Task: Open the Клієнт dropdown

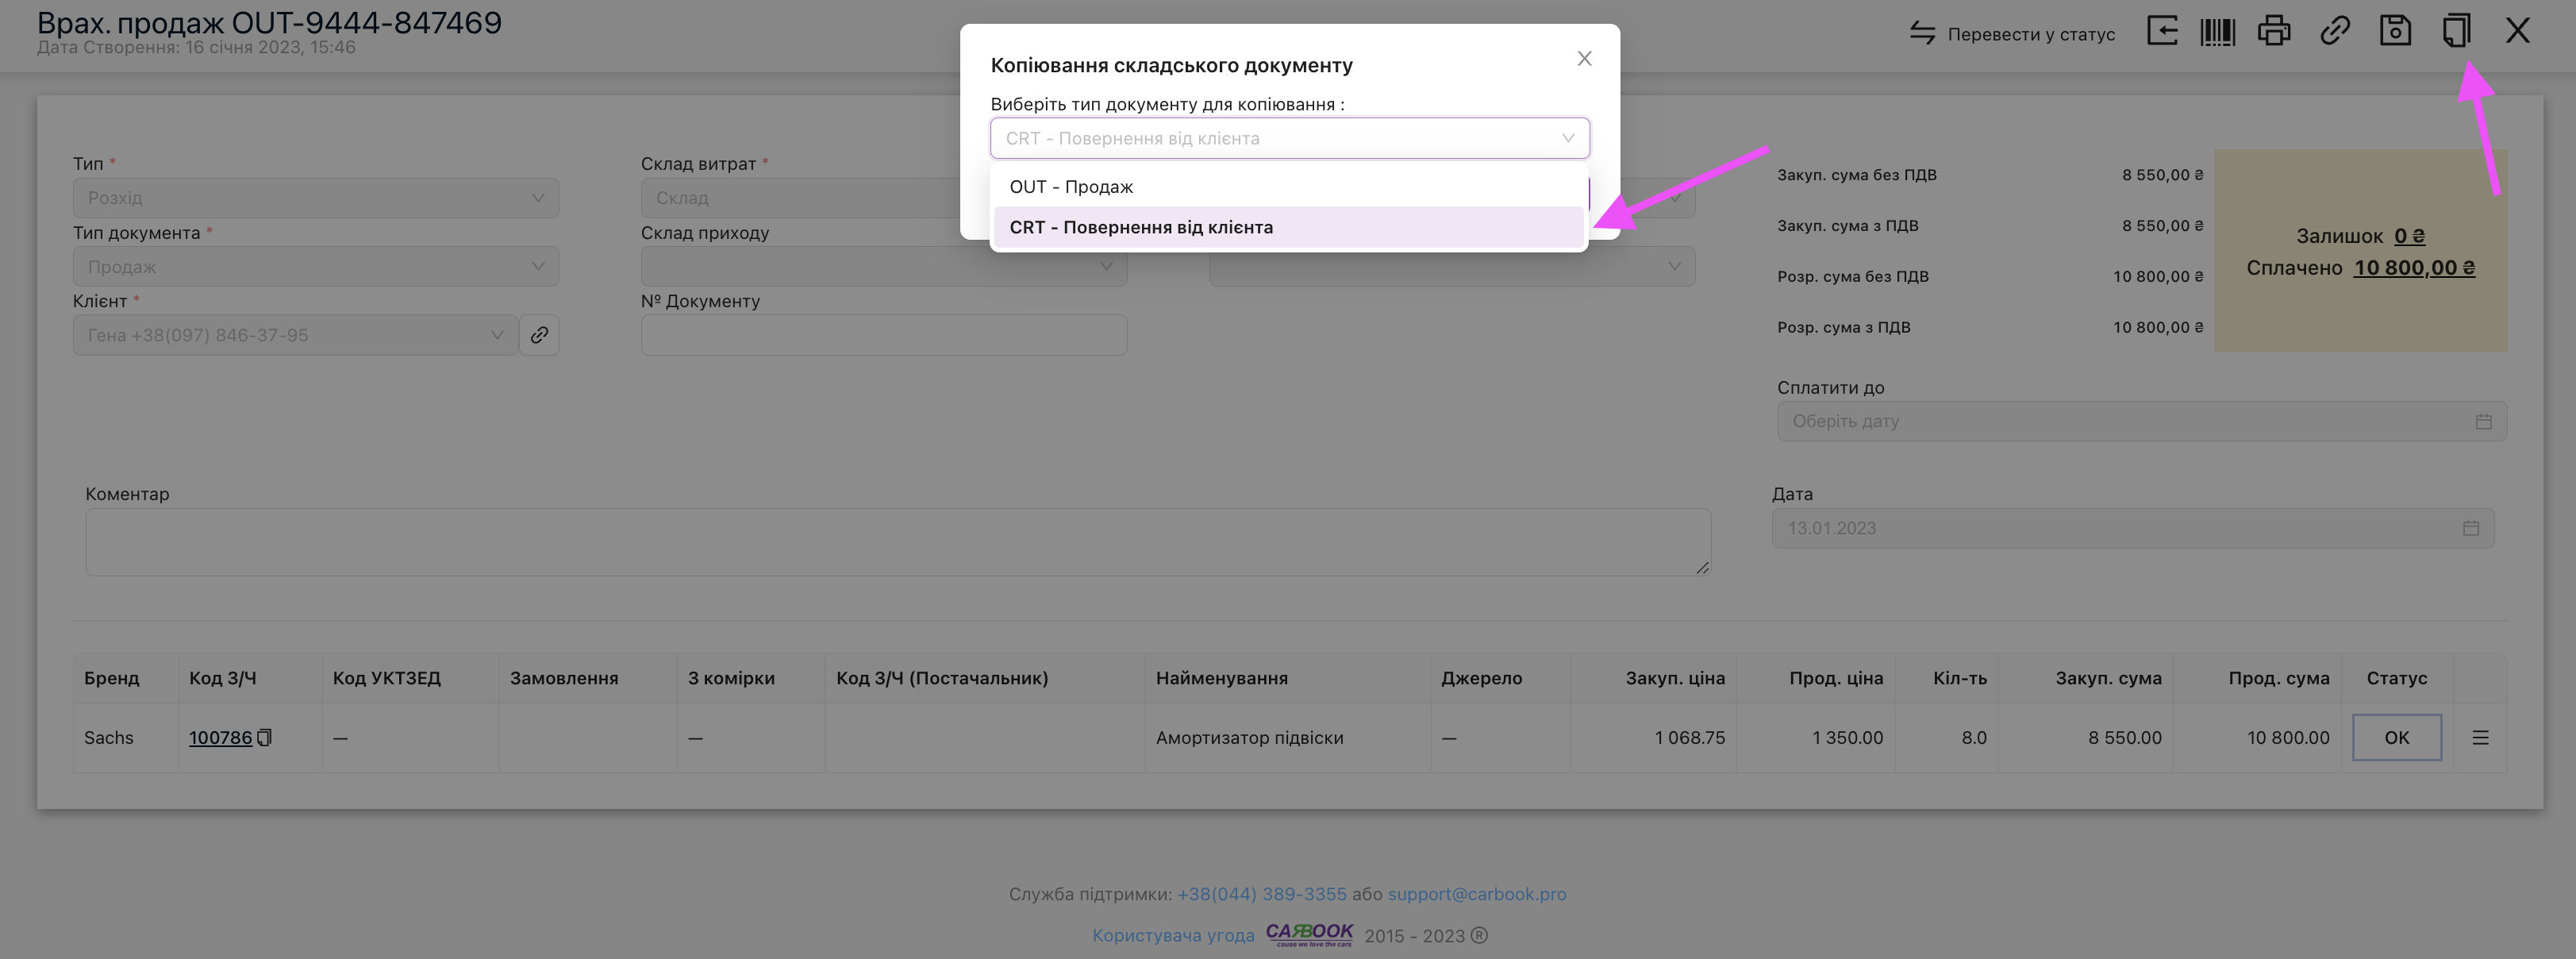Action: tap(295, 335)
